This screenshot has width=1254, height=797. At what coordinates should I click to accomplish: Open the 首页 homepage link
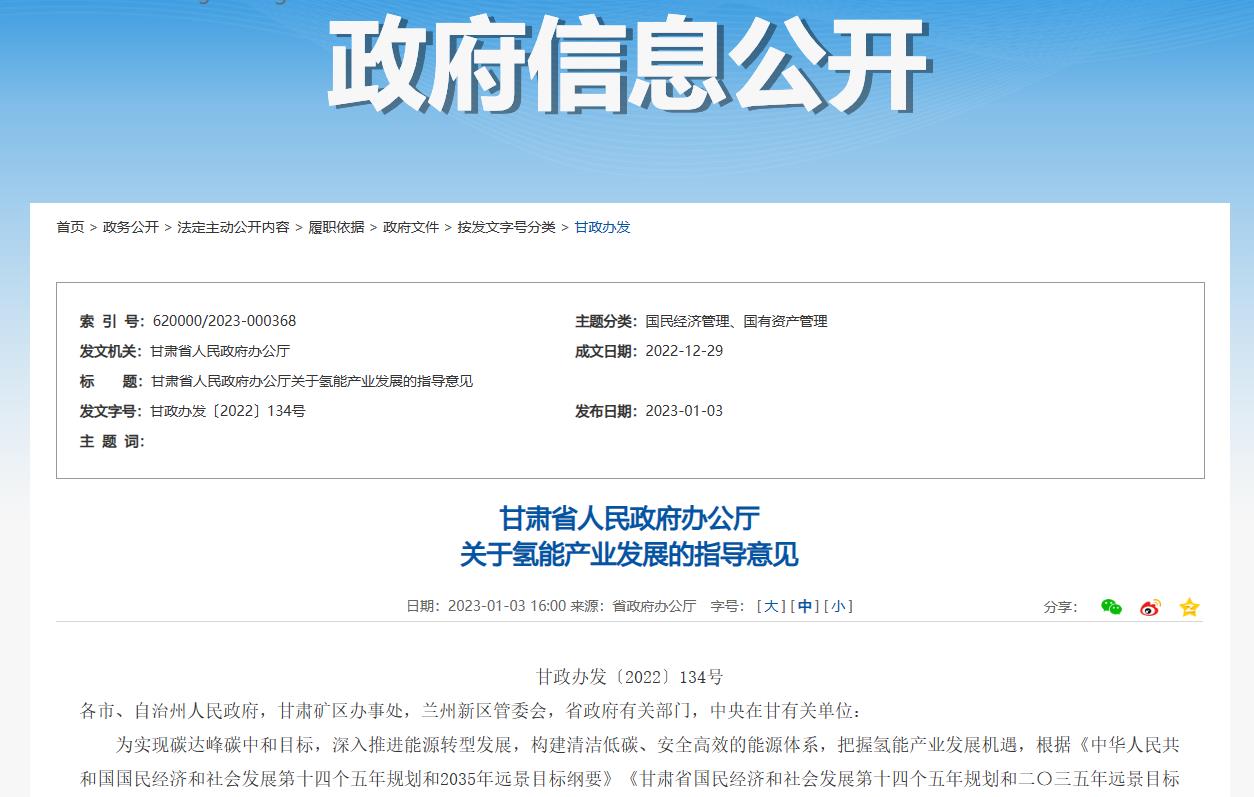pyautogui.click(x=69, y=227)
